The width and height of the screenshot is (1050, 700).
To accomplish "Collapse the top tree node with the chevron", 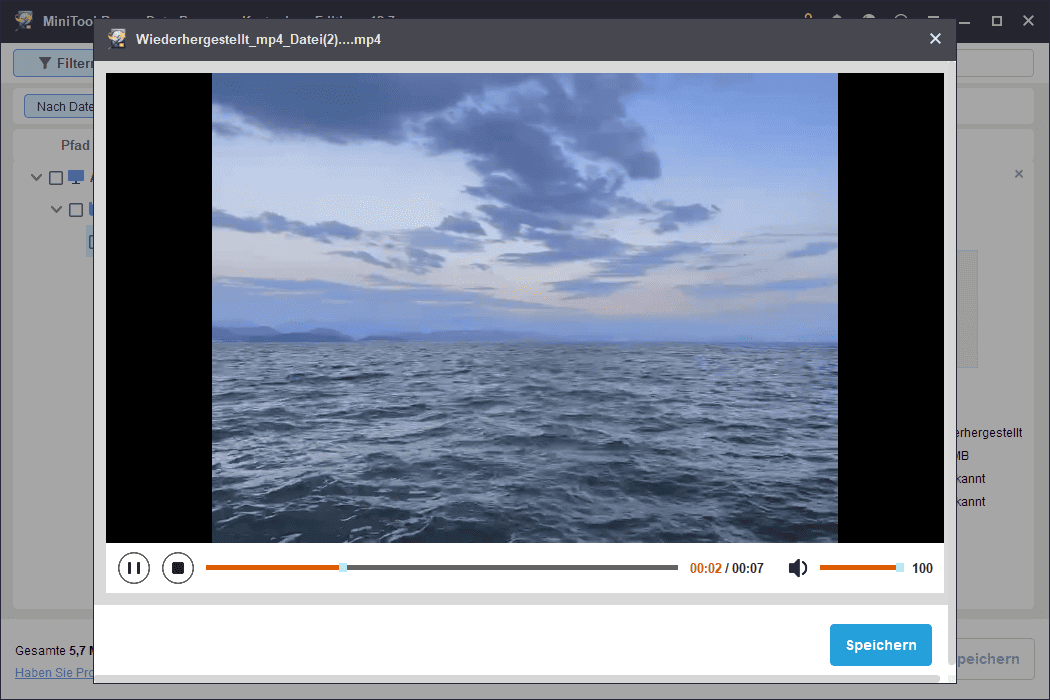I will coord(36,177).
